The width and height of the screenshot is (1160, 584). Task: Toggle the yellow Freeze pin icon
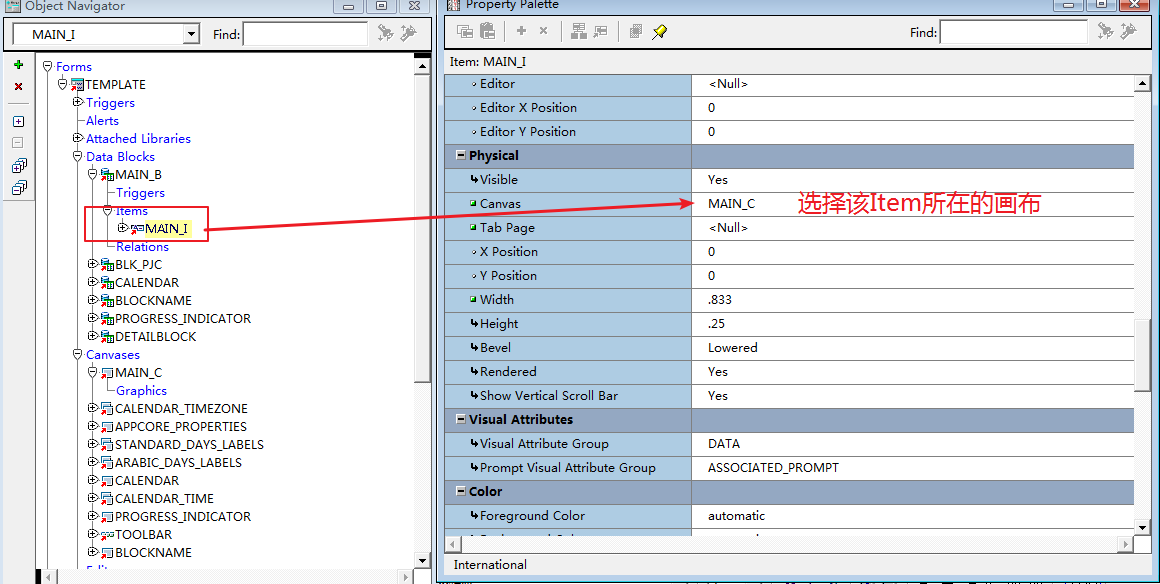659,32
